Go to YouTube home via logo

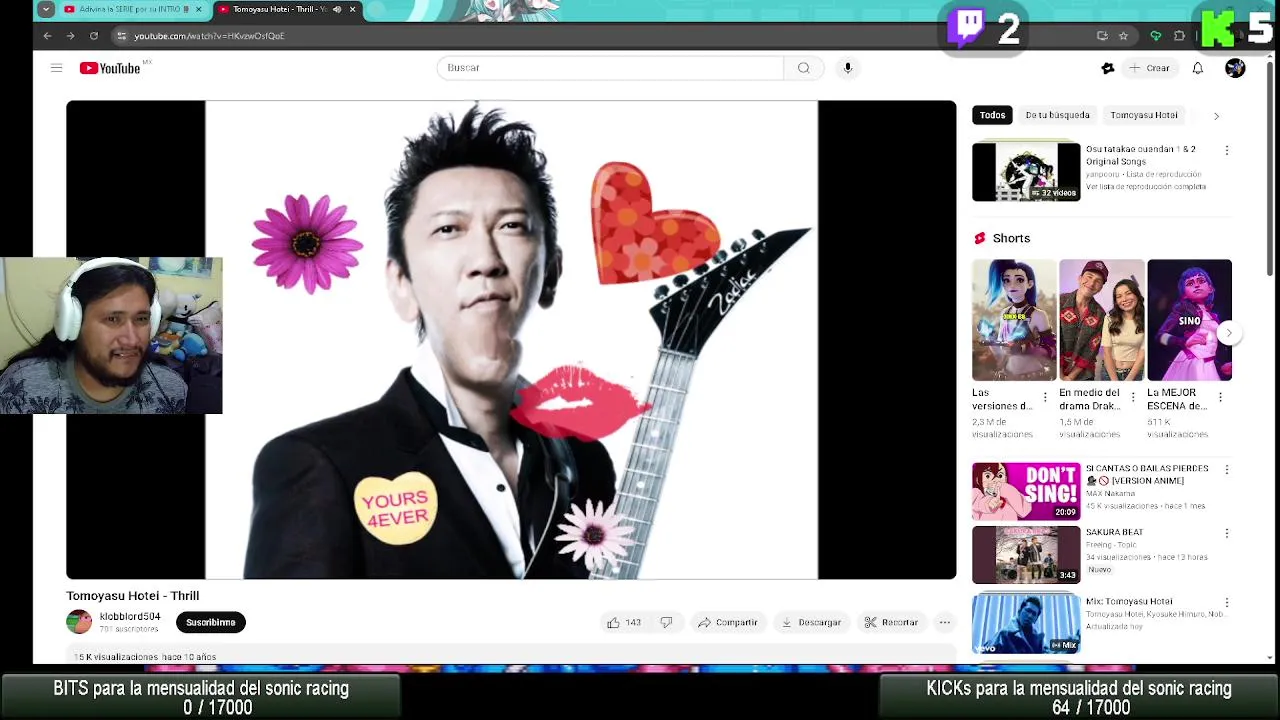[110, 68]
